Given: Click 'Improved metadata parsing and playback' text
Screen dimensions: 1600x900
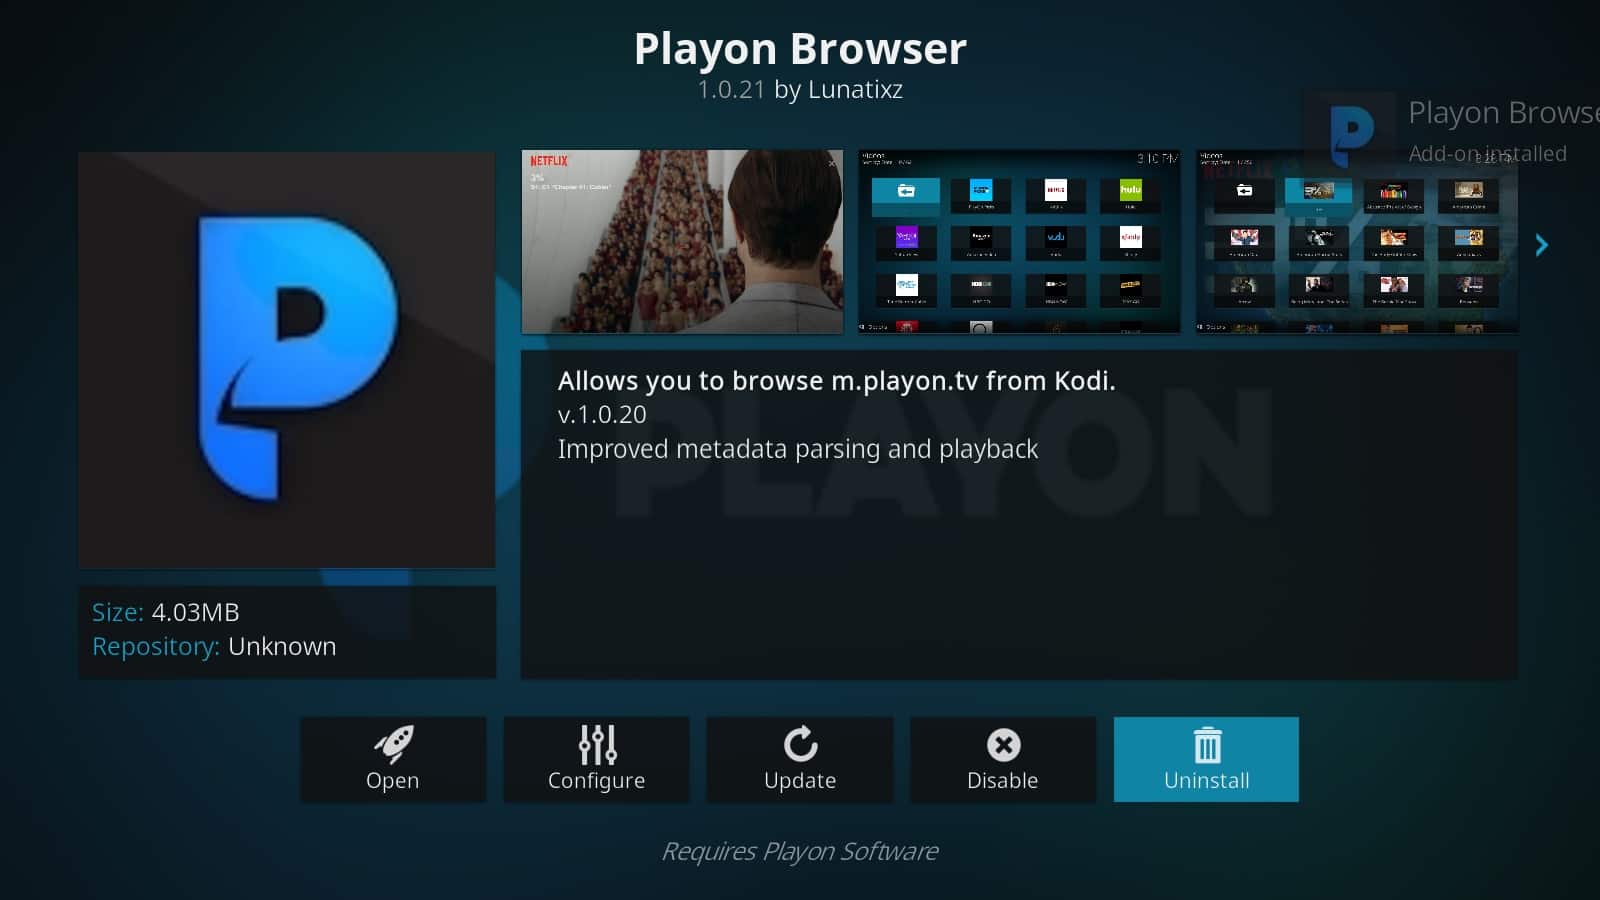Looking at the screenshot, I should click(798, 449).
